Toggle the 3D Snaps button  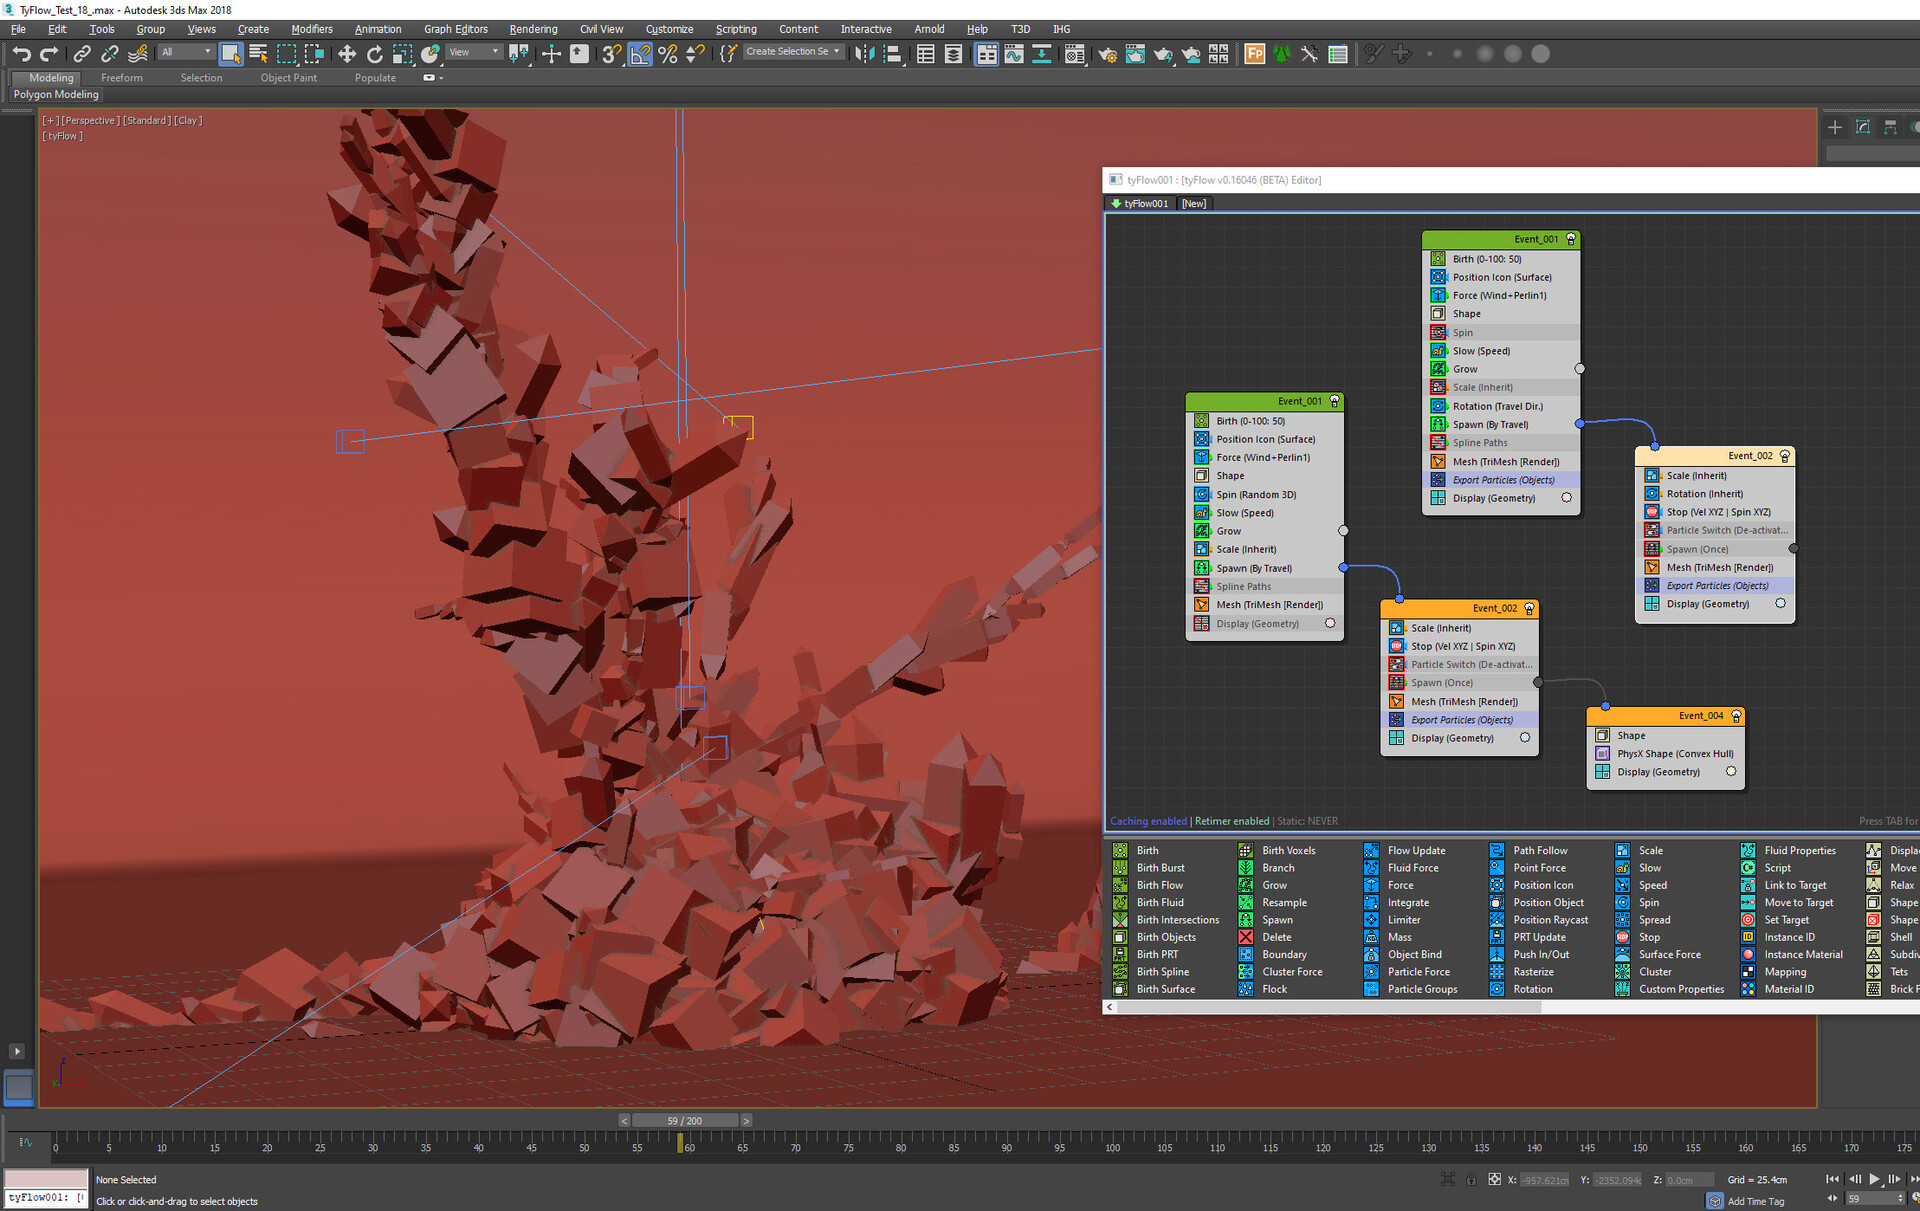pyautogui.click(x=612, y=54)
